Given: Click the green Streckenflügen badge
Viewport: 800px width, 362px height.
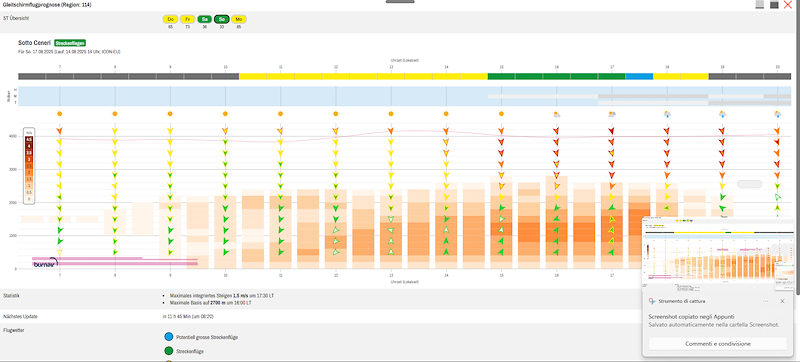Looking at the screenshot, I should [x=70, y=43].
